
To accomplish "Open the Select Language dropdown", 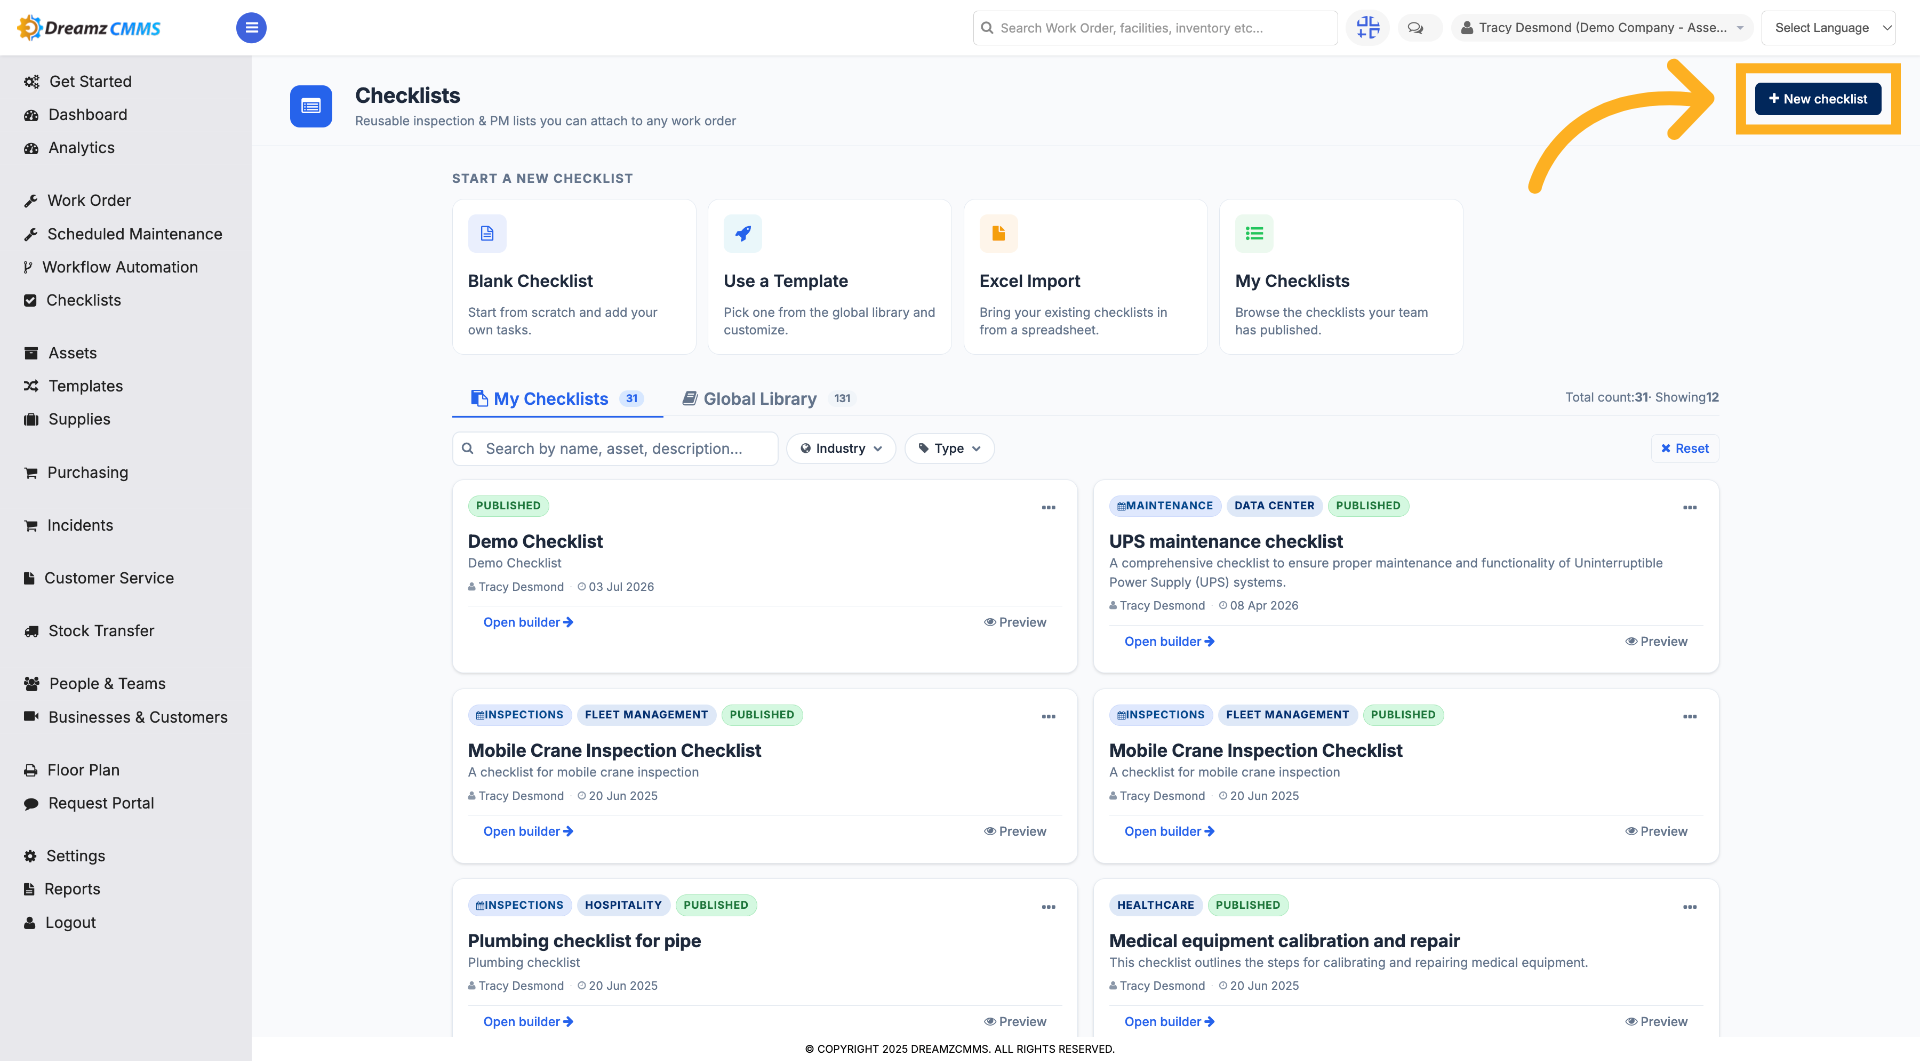I will pyautogui.click(x=1828, y=28).
